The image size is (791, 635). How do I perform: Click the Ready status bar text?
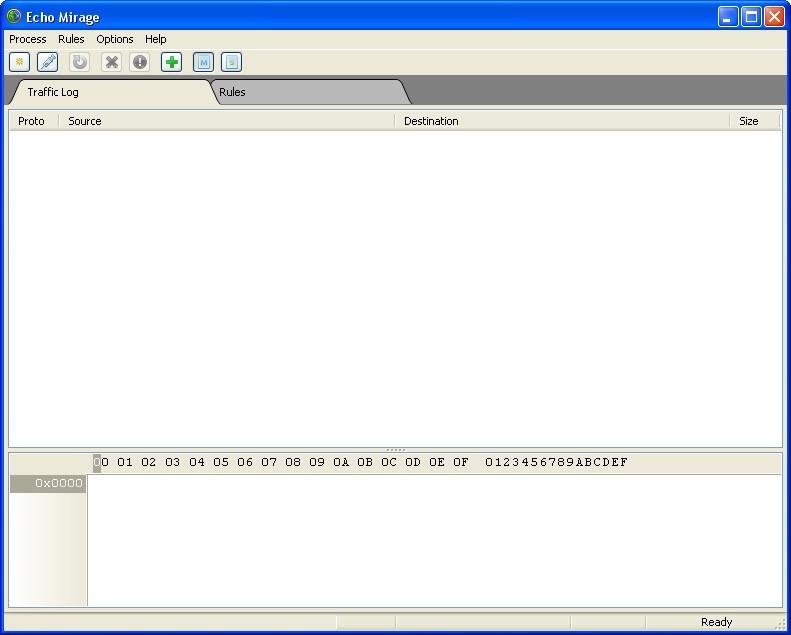pos(716,622)
